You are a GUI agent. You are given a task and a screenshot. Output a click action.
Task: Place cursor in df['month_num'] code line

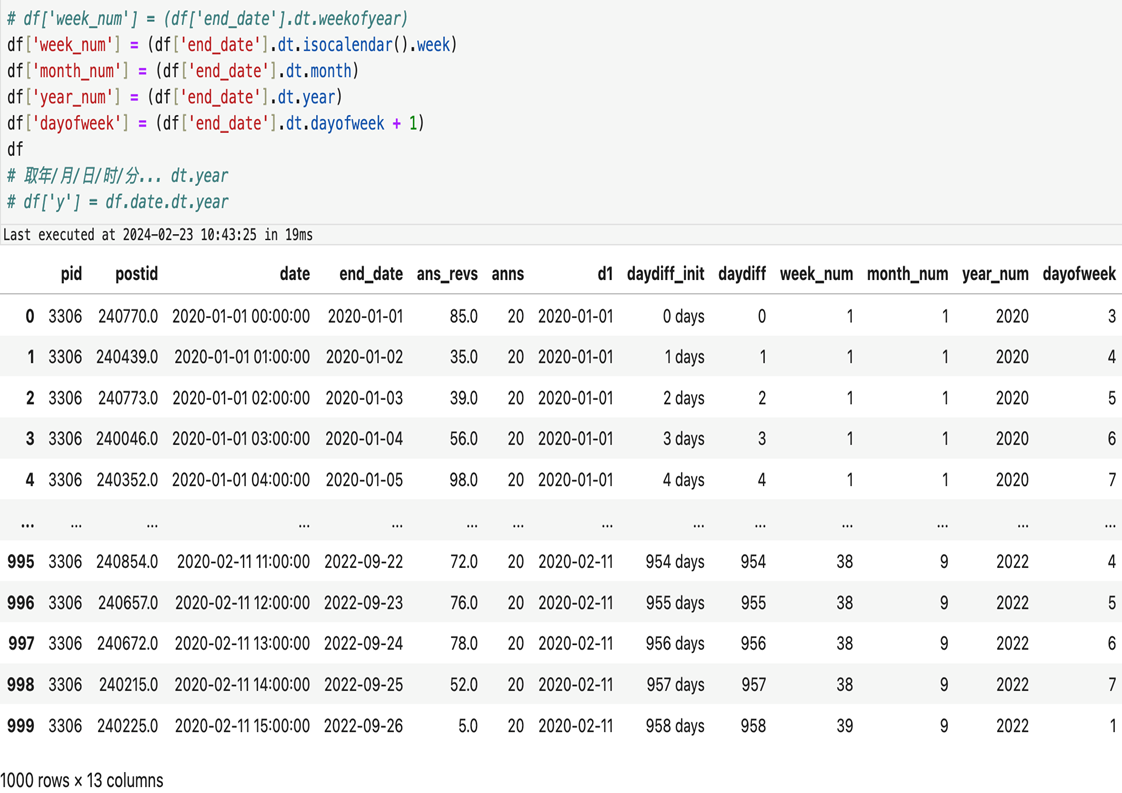[x=182, y=72]
